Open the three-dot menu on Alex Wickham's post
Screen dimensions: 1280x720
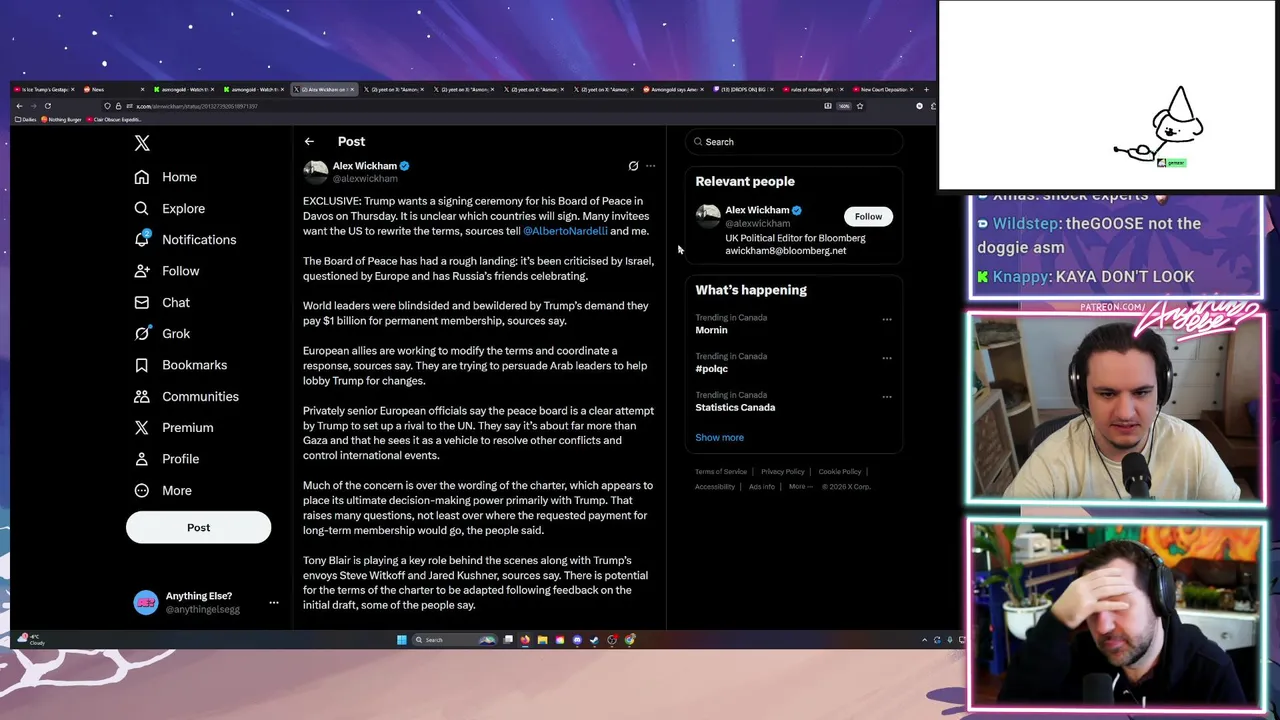650,166
